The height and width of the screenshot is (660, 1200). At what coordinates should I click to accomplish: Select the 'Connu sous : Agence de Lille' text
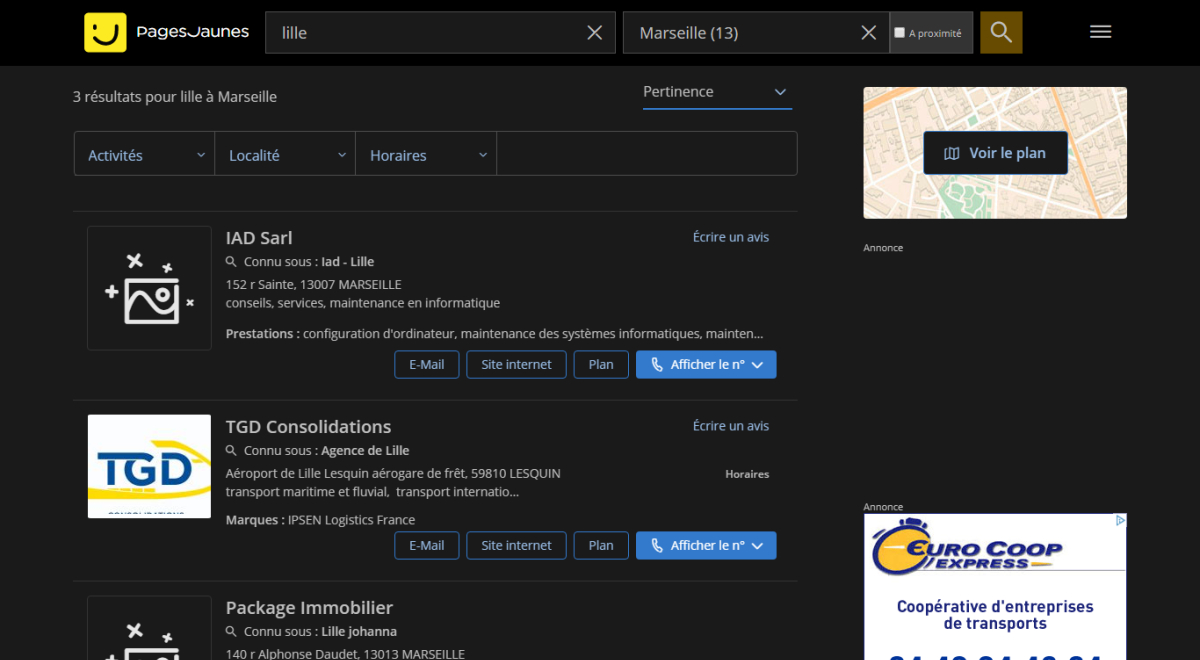coord(327,450)
